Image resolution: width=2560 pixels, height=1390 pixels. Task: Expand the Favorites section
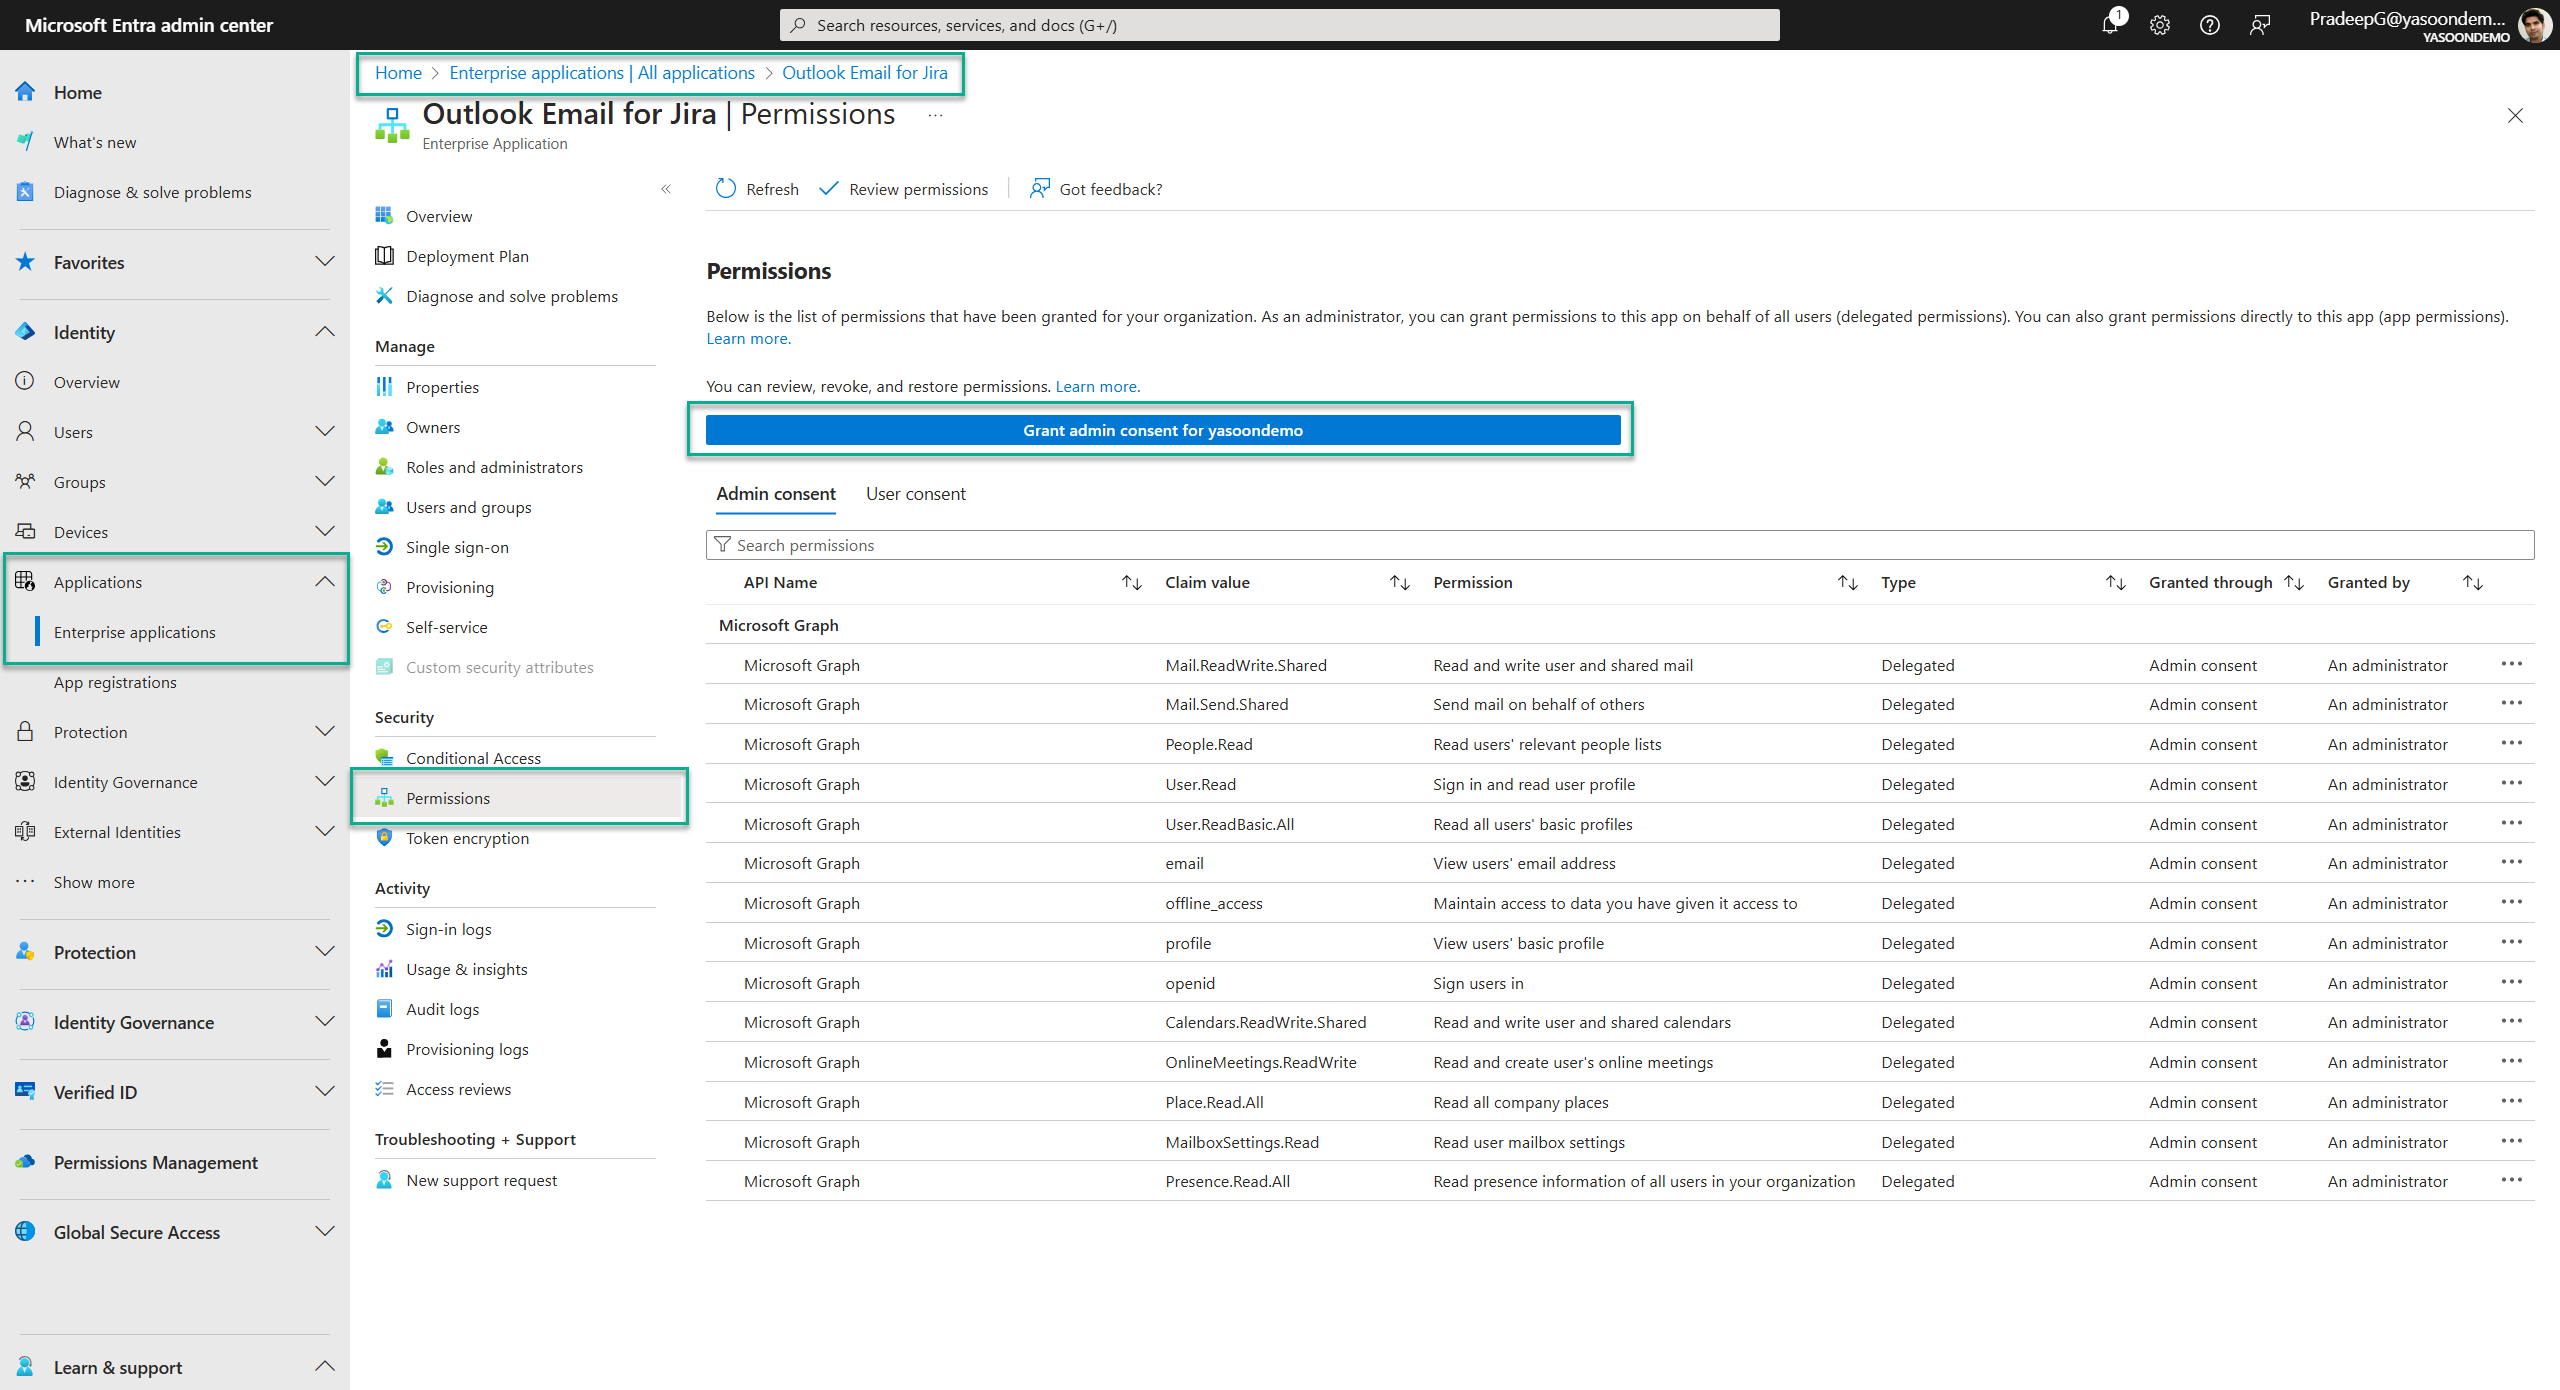click(324, 262)
